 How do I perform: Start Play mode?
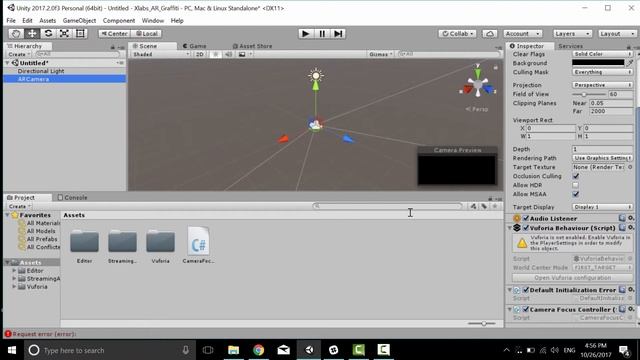(x=305, y=33)
